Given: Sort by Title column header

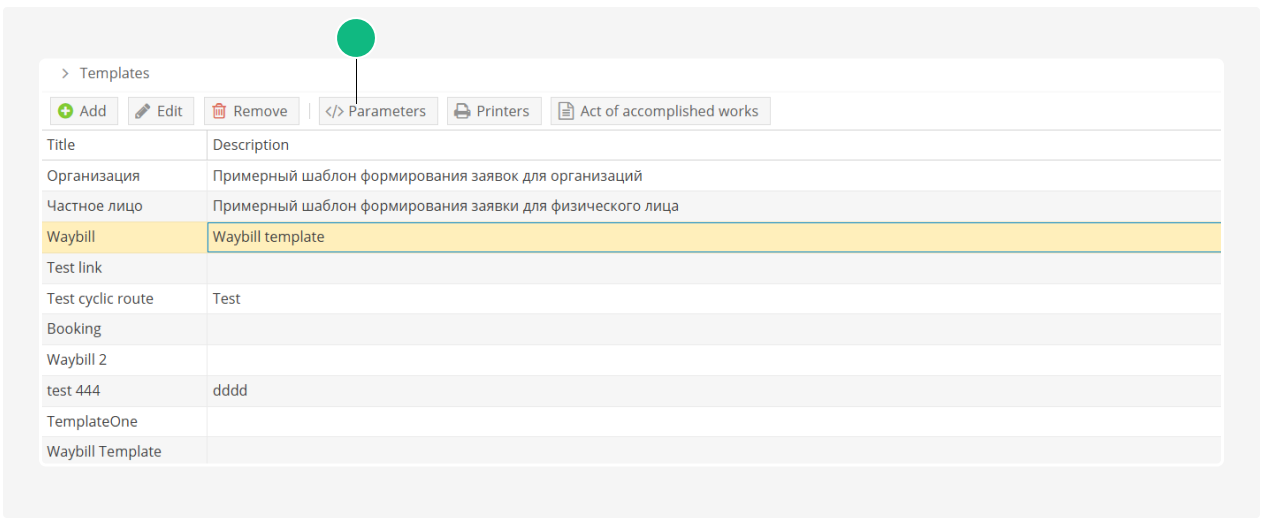Looking at the screenshot, I should pos(61,145).
